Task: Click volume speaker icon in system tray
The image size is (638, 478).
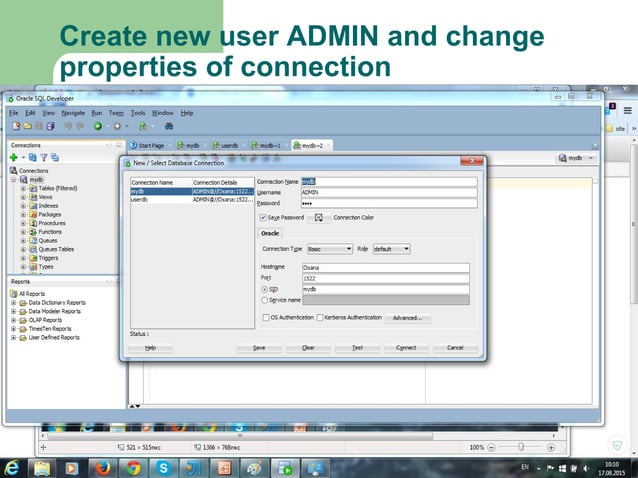Action: click(x=586, y=468)
